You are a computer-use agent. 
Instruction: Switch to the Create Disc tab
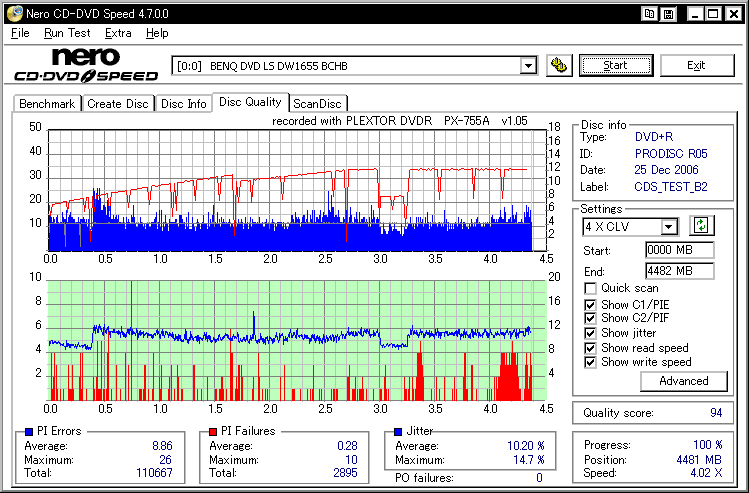click(x=118, y=104)
